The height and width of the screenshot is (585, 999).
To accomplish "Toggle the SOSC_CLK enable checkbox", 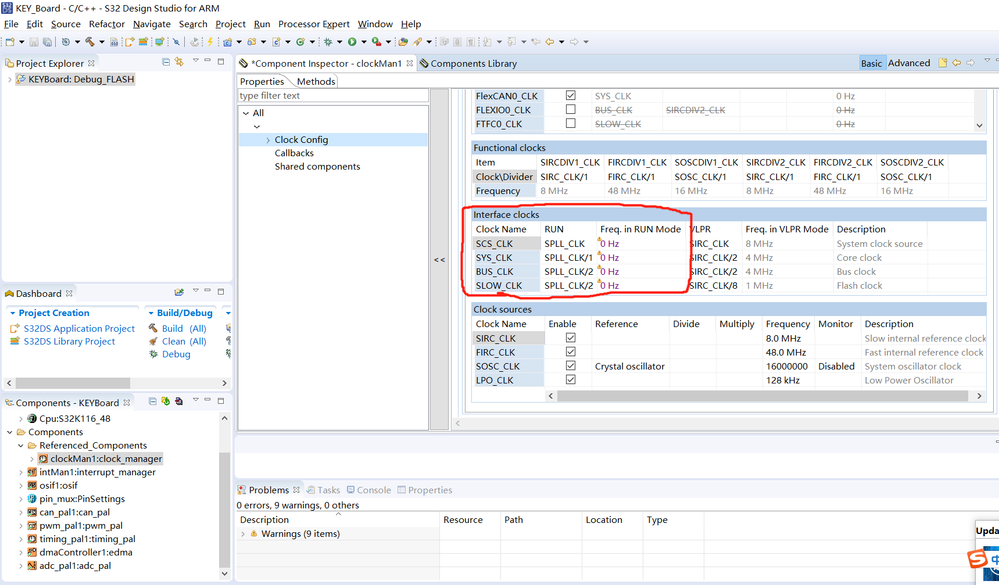I will [571, 366].
